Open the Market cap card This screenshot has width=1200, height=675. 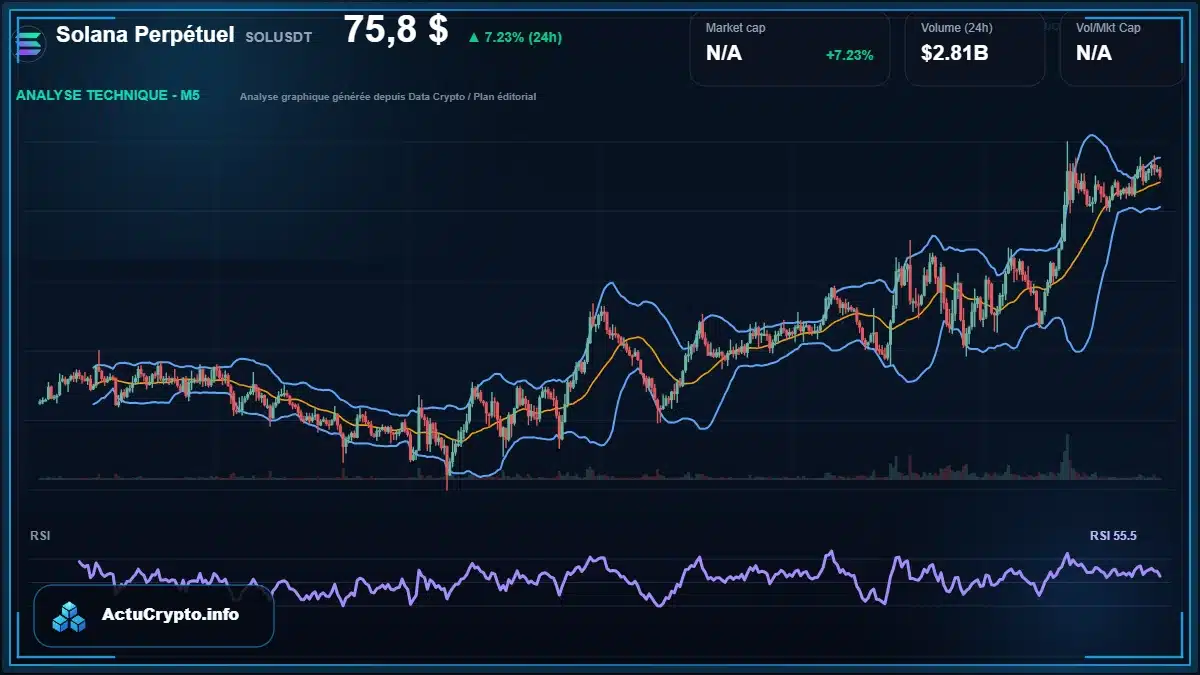click(x=789, y=48)
